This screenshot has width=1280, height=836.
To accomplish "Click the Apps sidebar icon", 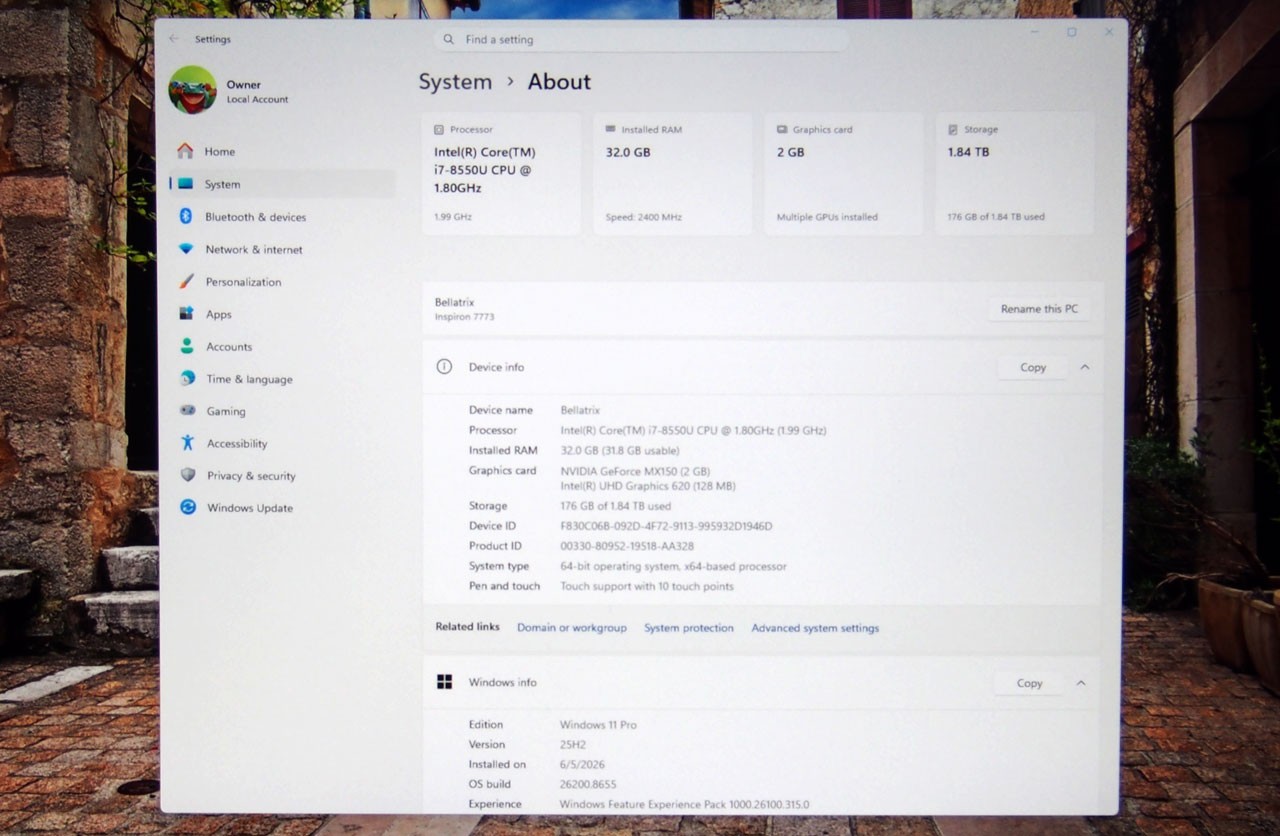I will pyautogui.click(x=186, y=314).
